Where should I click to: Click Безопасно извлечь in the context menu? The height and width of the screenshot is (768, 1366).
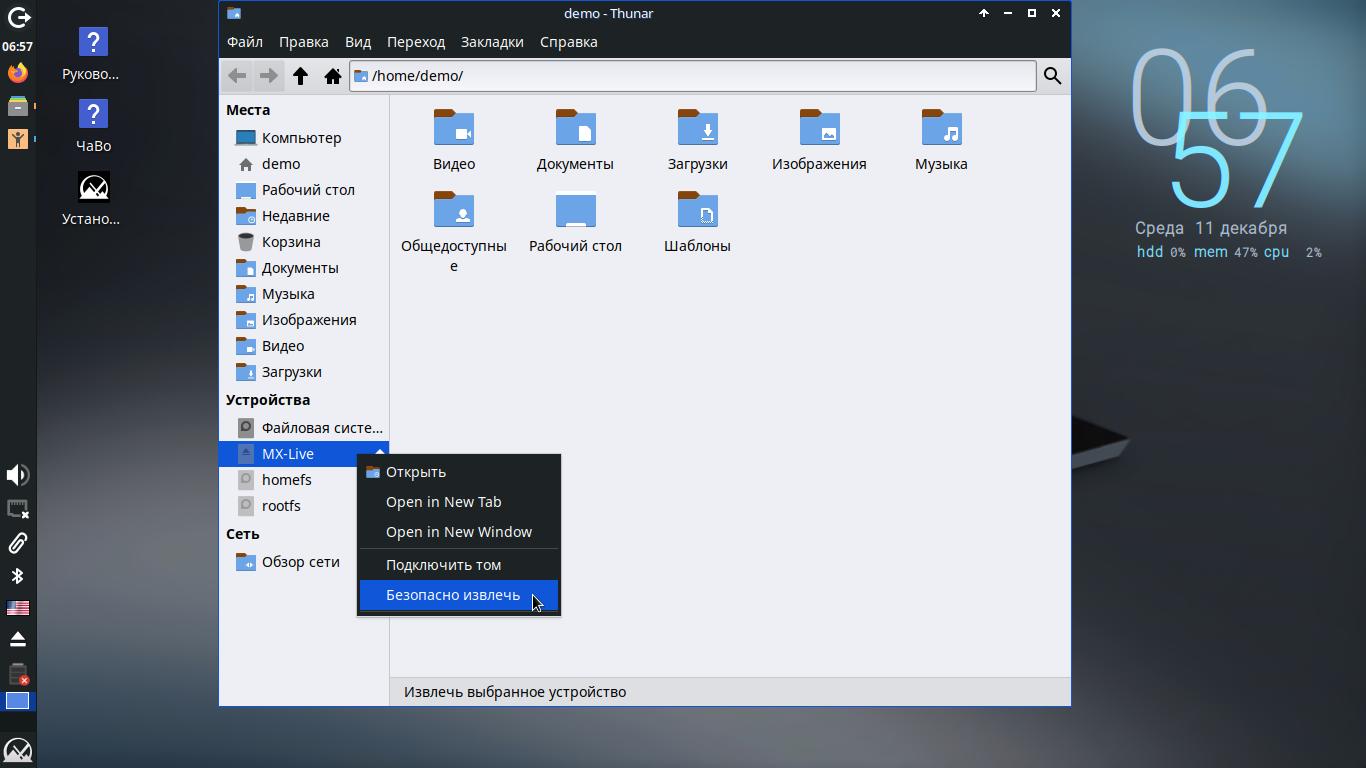point(459,595)
